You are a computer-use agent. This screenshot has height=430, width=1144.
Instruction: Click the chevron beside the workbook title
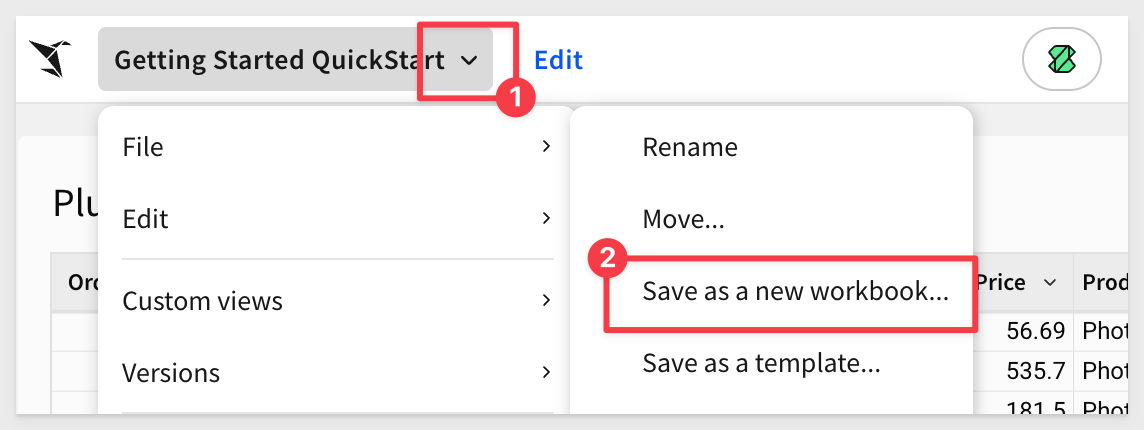coord(469,60)
